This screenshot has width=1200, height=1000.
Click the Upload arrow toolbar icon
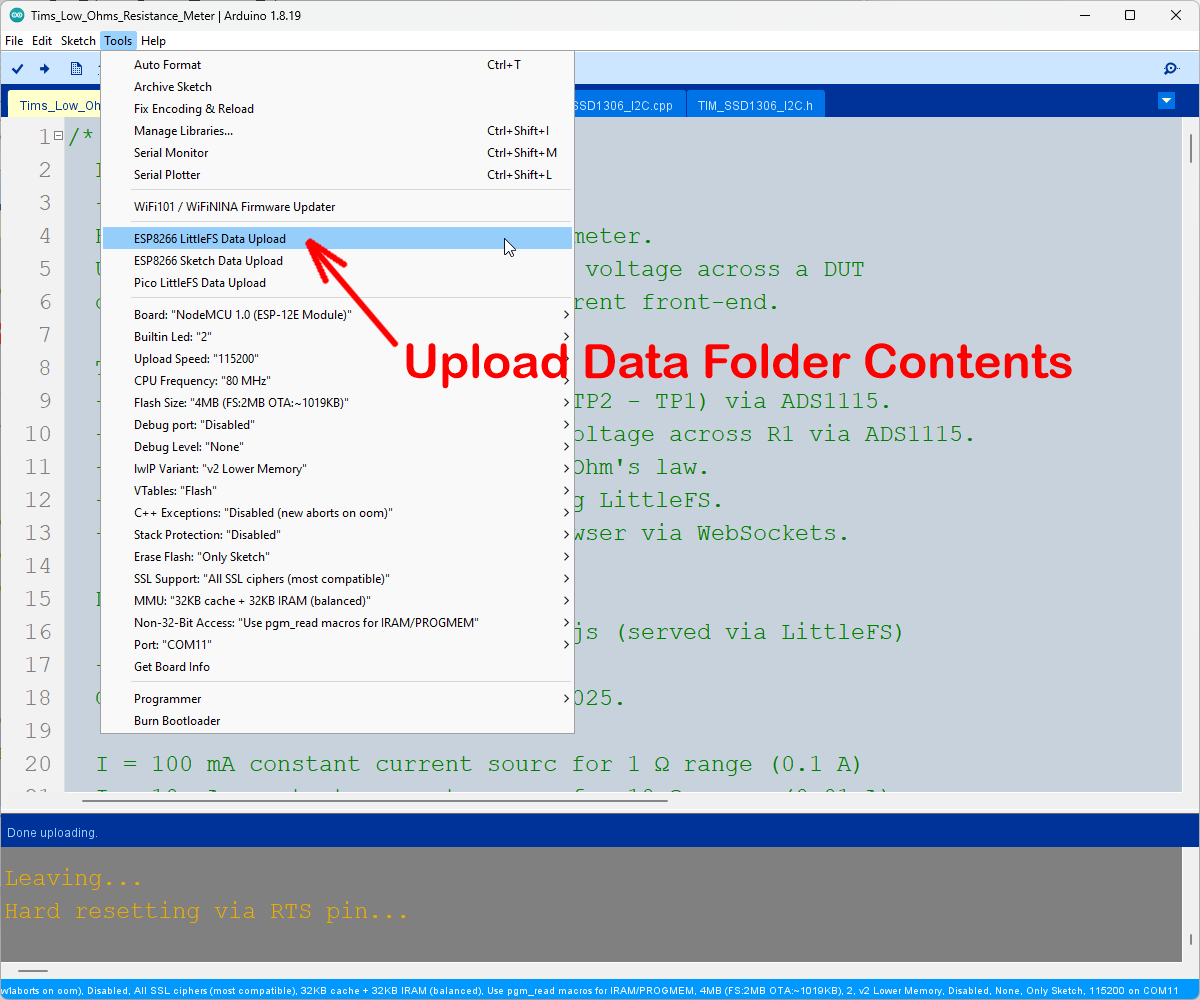45,68
